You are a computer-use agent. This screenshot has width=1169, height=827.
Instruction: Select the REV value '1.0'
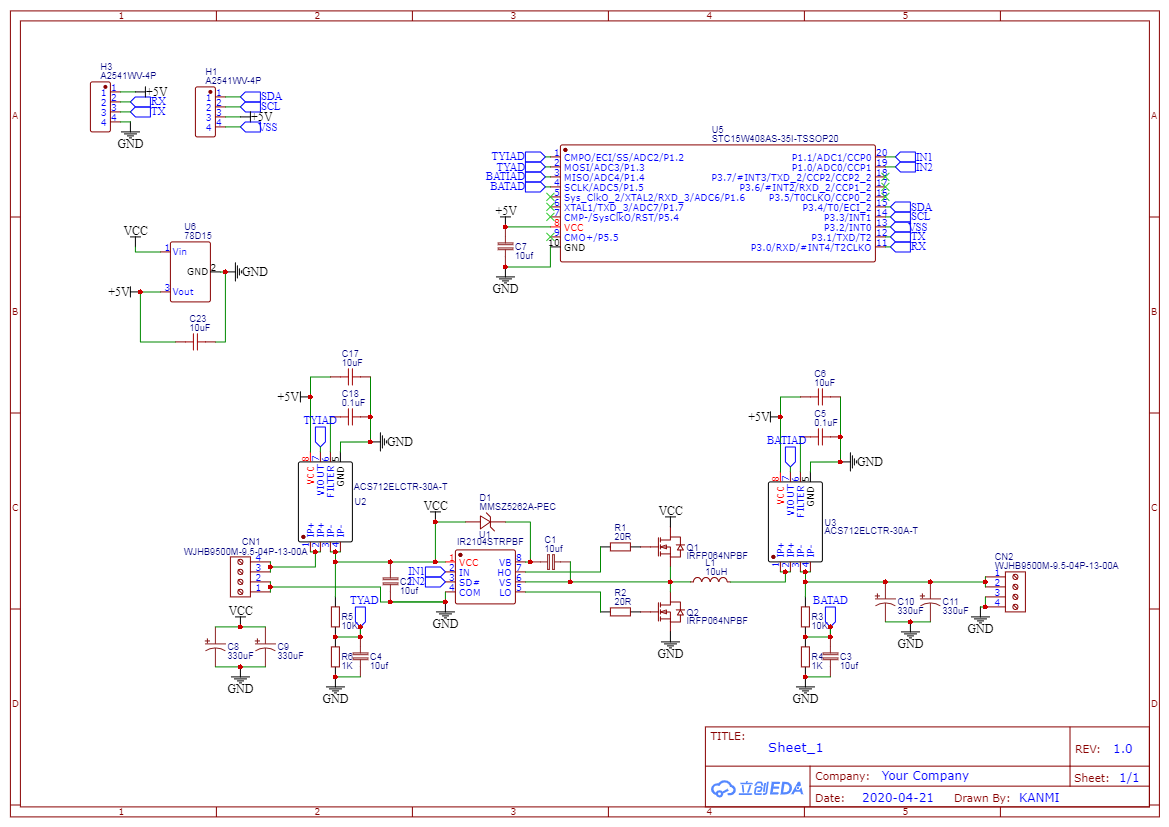point(1123,749)
